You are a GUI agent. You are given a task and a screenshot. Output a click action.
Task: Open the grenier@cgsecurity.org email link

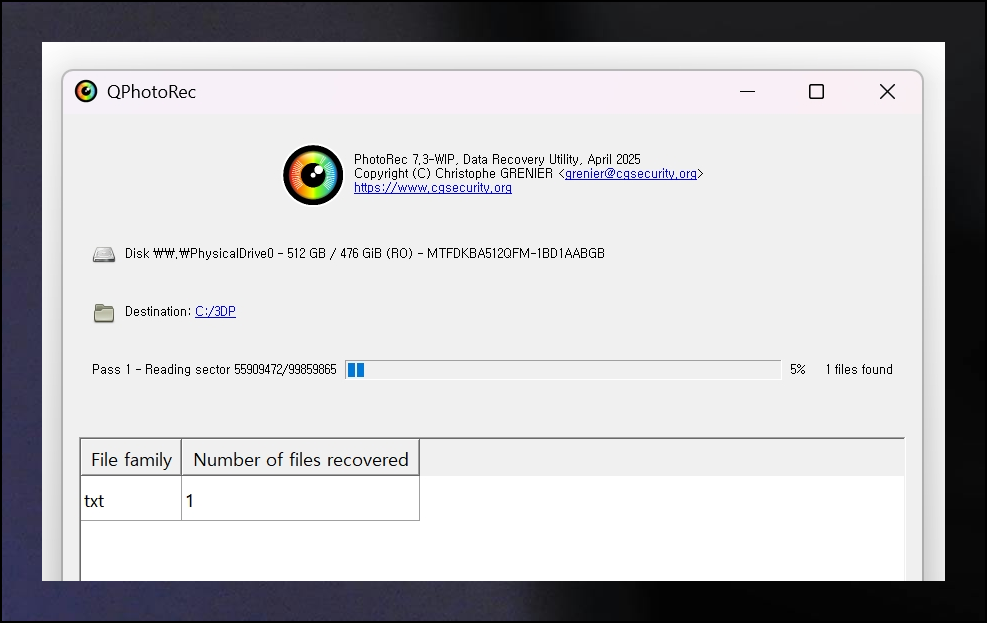tap(631, 174)
